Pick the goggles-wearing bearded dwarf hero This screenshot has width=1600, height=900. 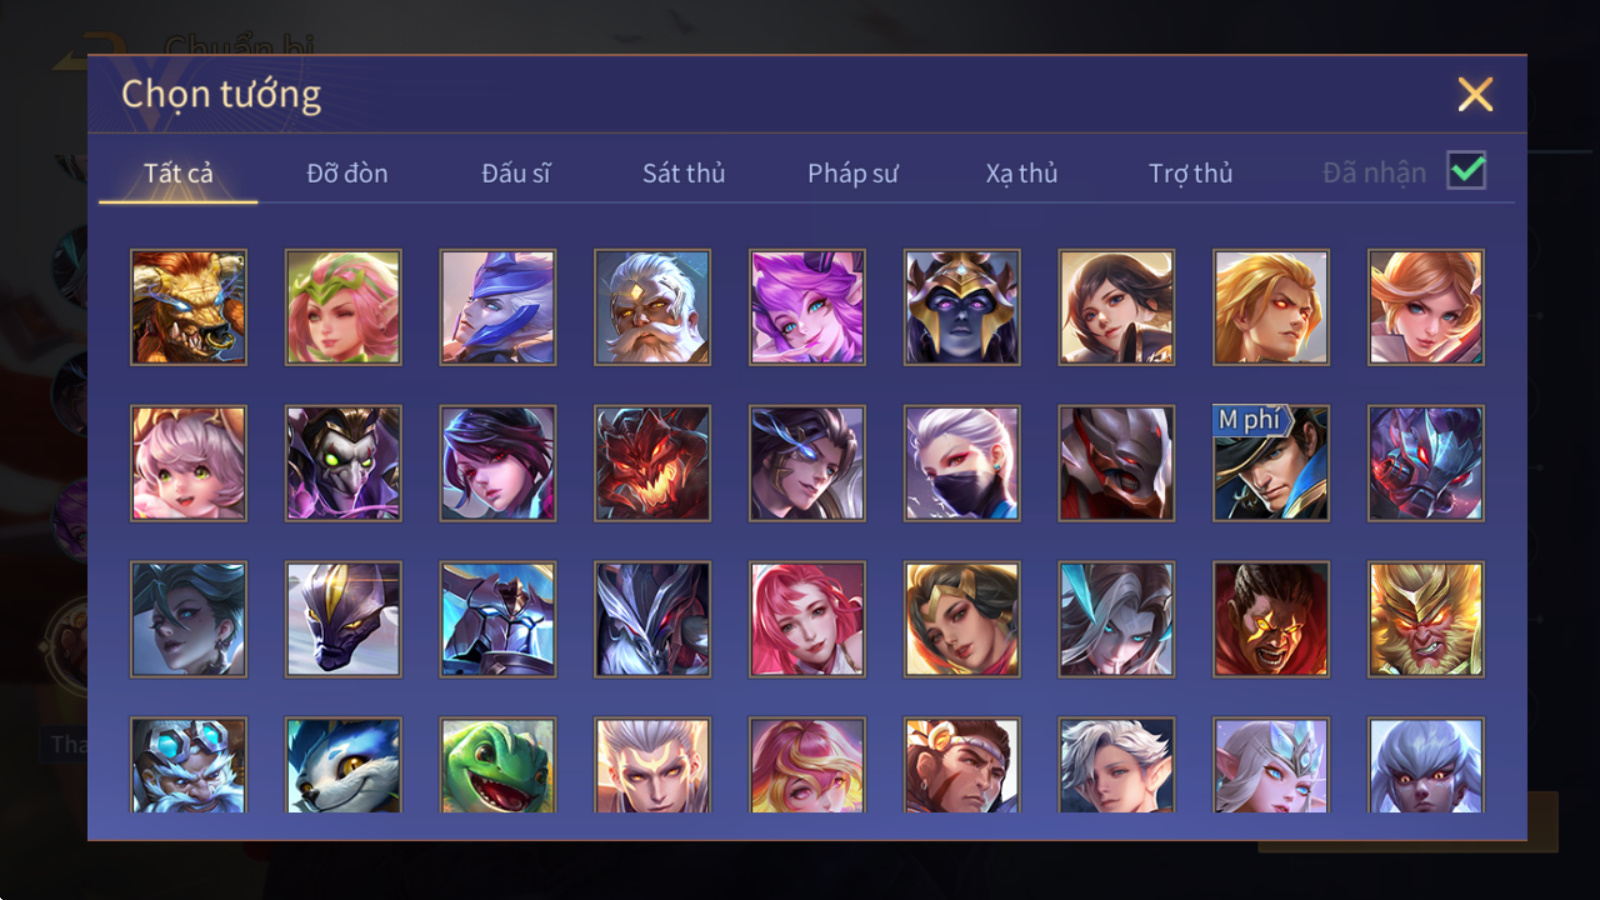(x=188, y=764)
